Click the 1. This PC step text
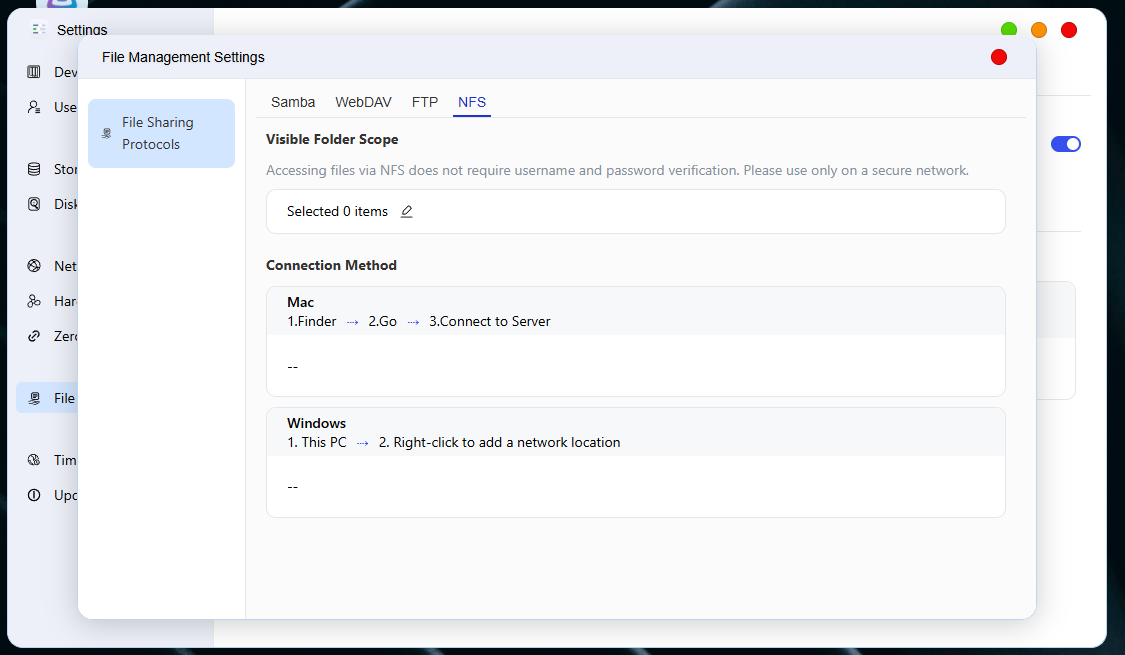The height and width of the screenshot is (655, 1125). point(316,443)
